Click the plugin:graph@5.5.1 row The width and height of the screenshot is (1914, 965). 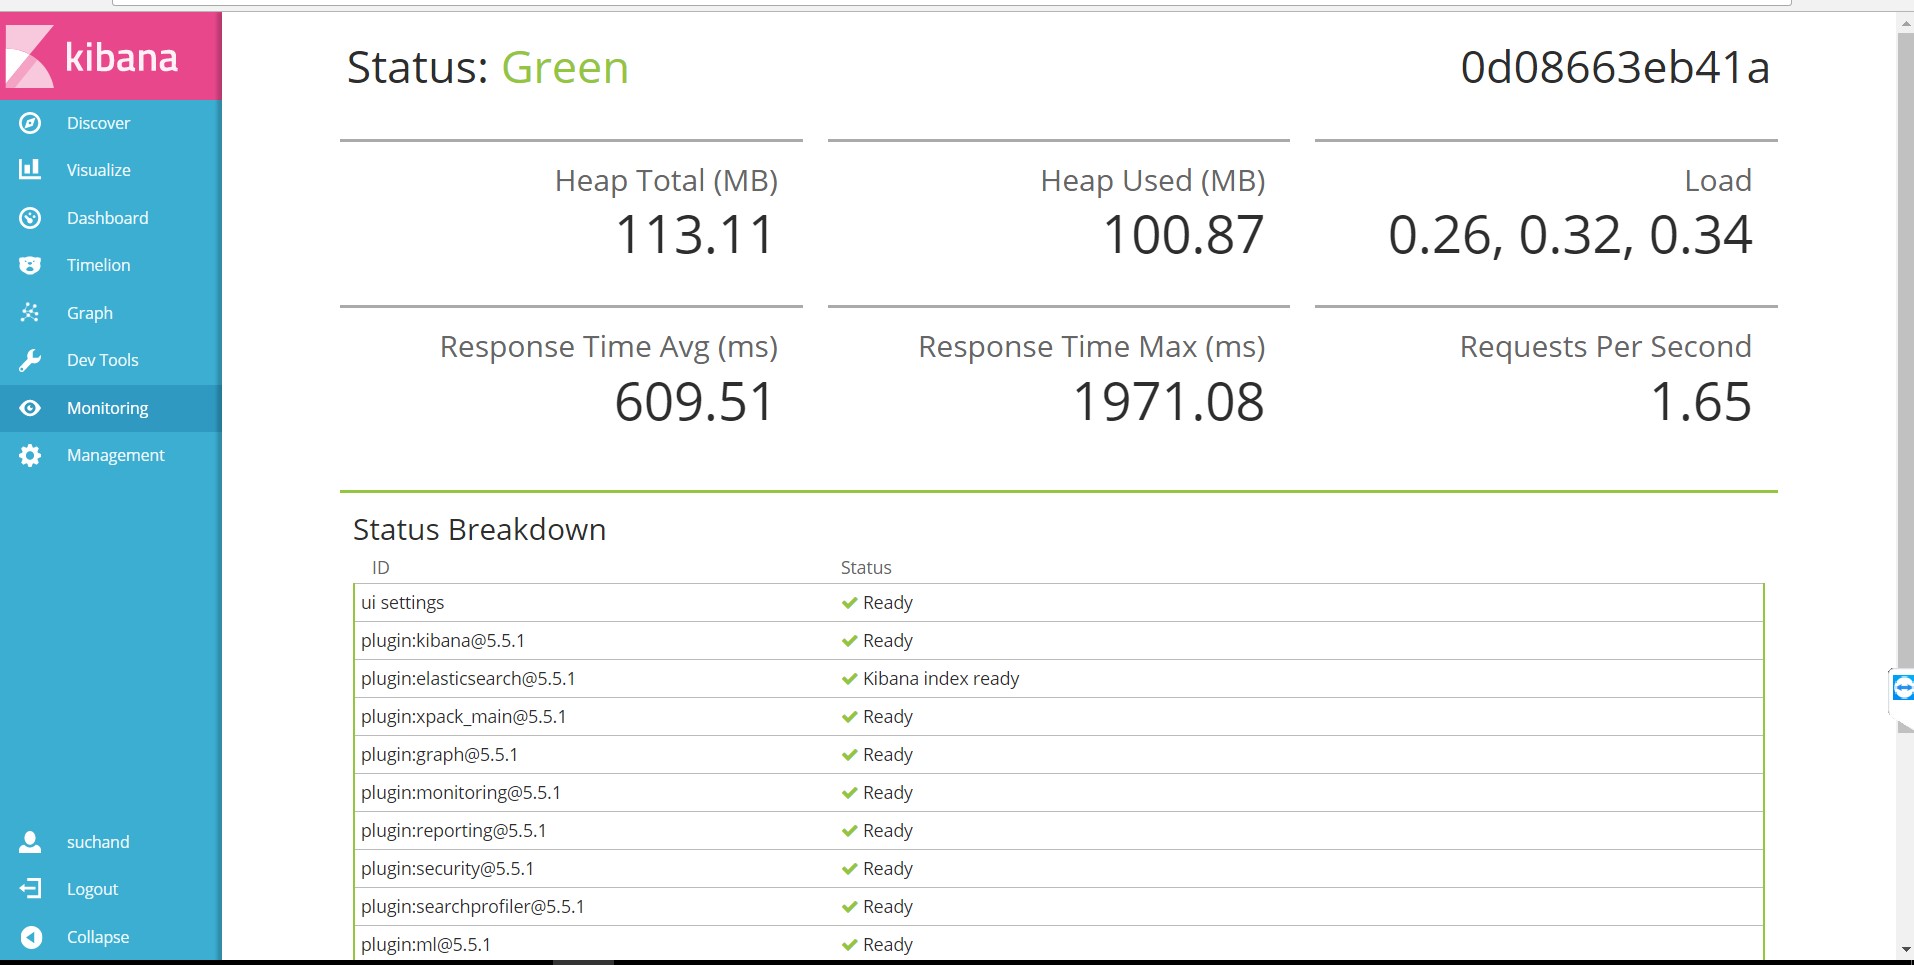[x=1059, y=755]
